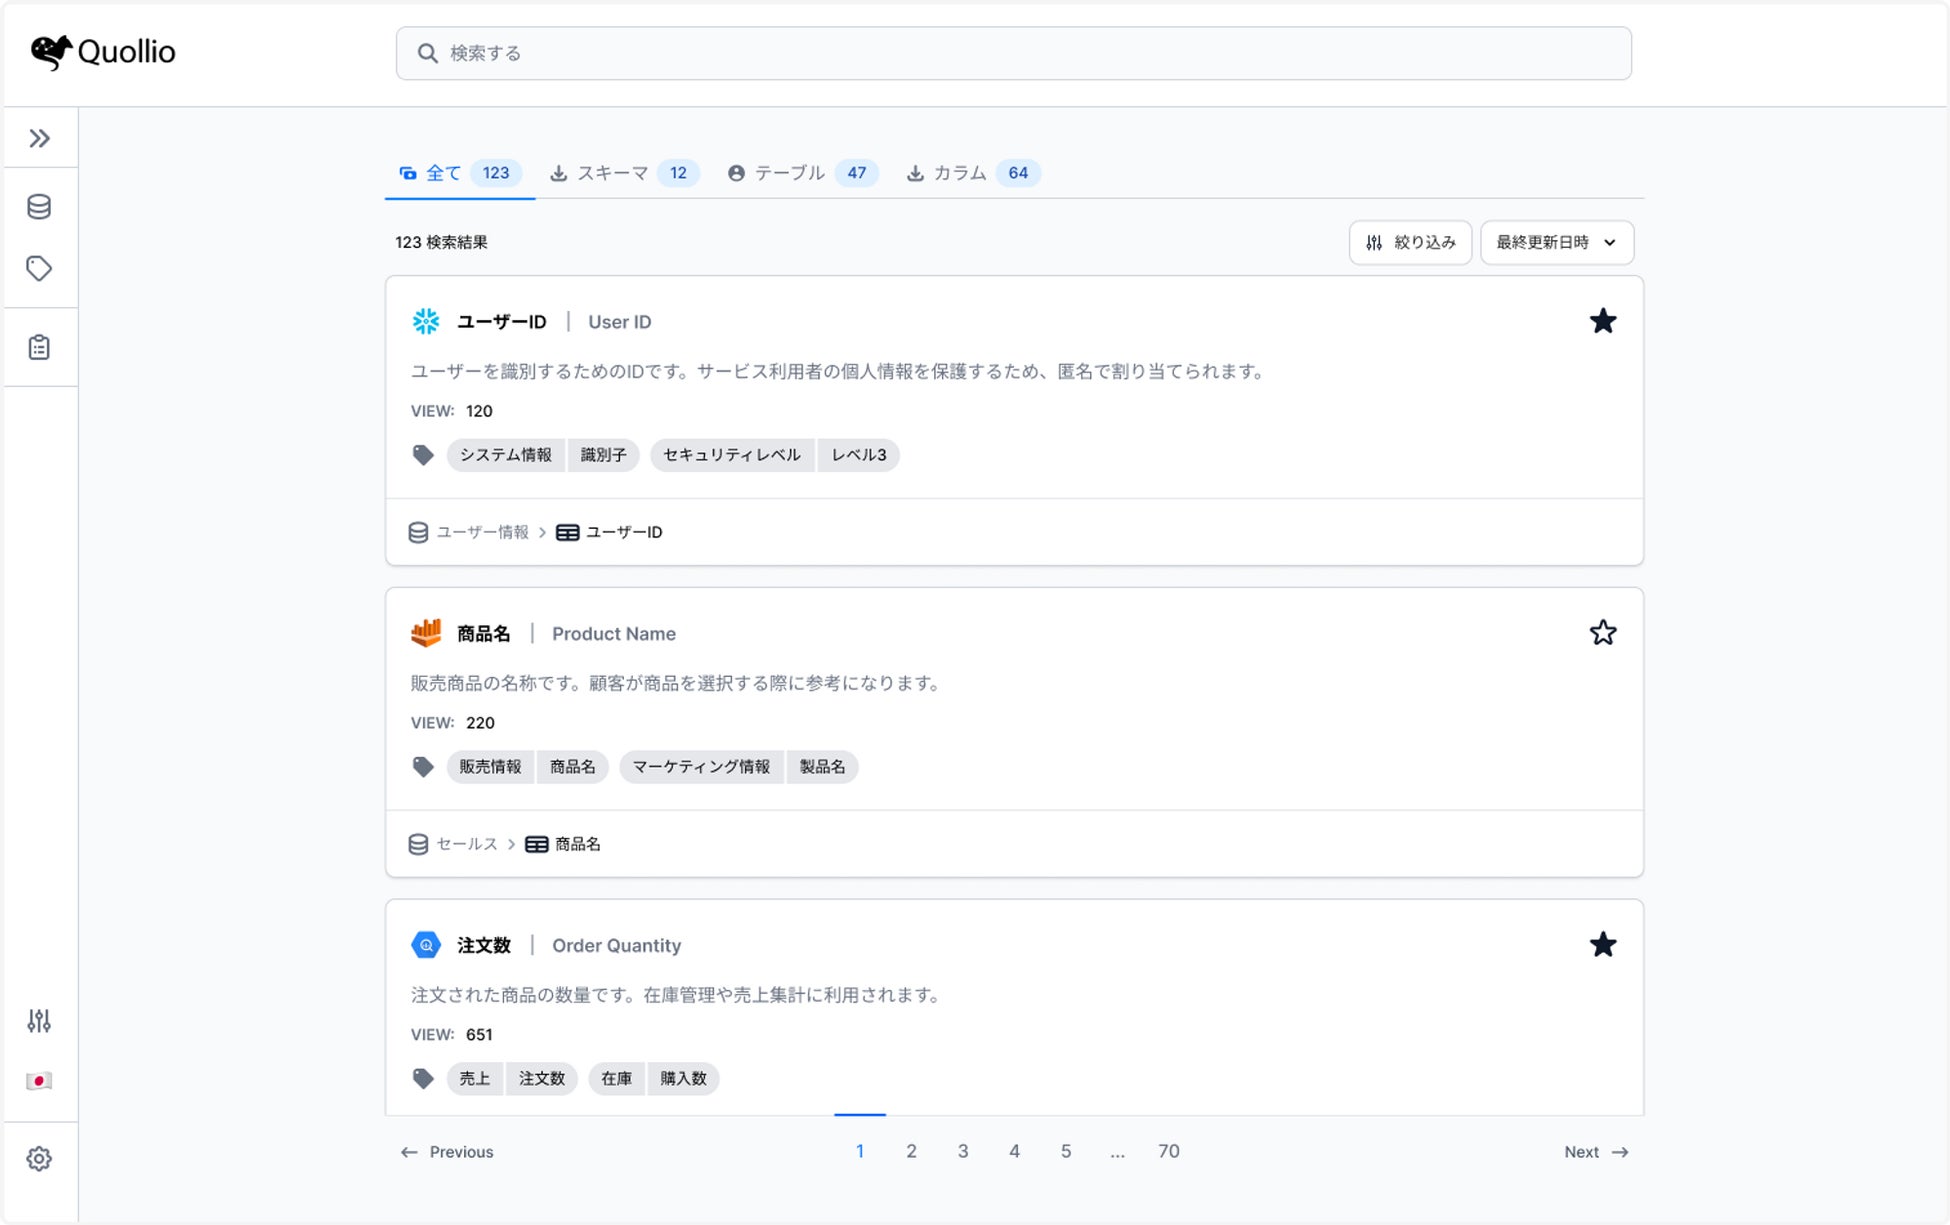
Task: Click the Japan flag language icon
Action: pyautogui.click(x=39, y=1081)
